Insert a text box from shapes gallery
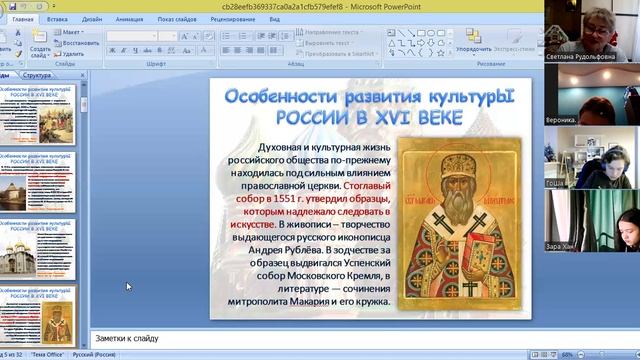The width and height of the screenshot is (640, 360). pos(392,33)
